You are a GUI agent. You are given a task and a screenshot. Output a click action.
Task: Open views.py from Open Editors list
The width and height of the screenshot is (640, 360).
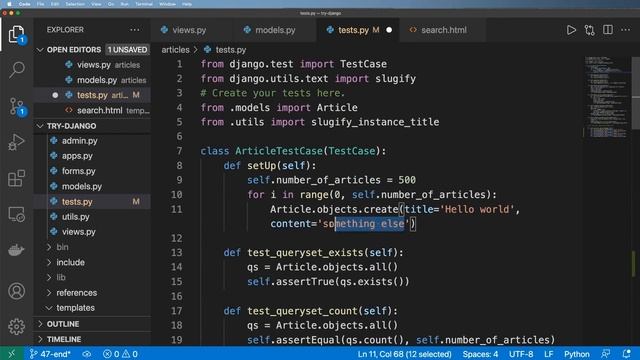pyautogui.click(x=93, y=65)
